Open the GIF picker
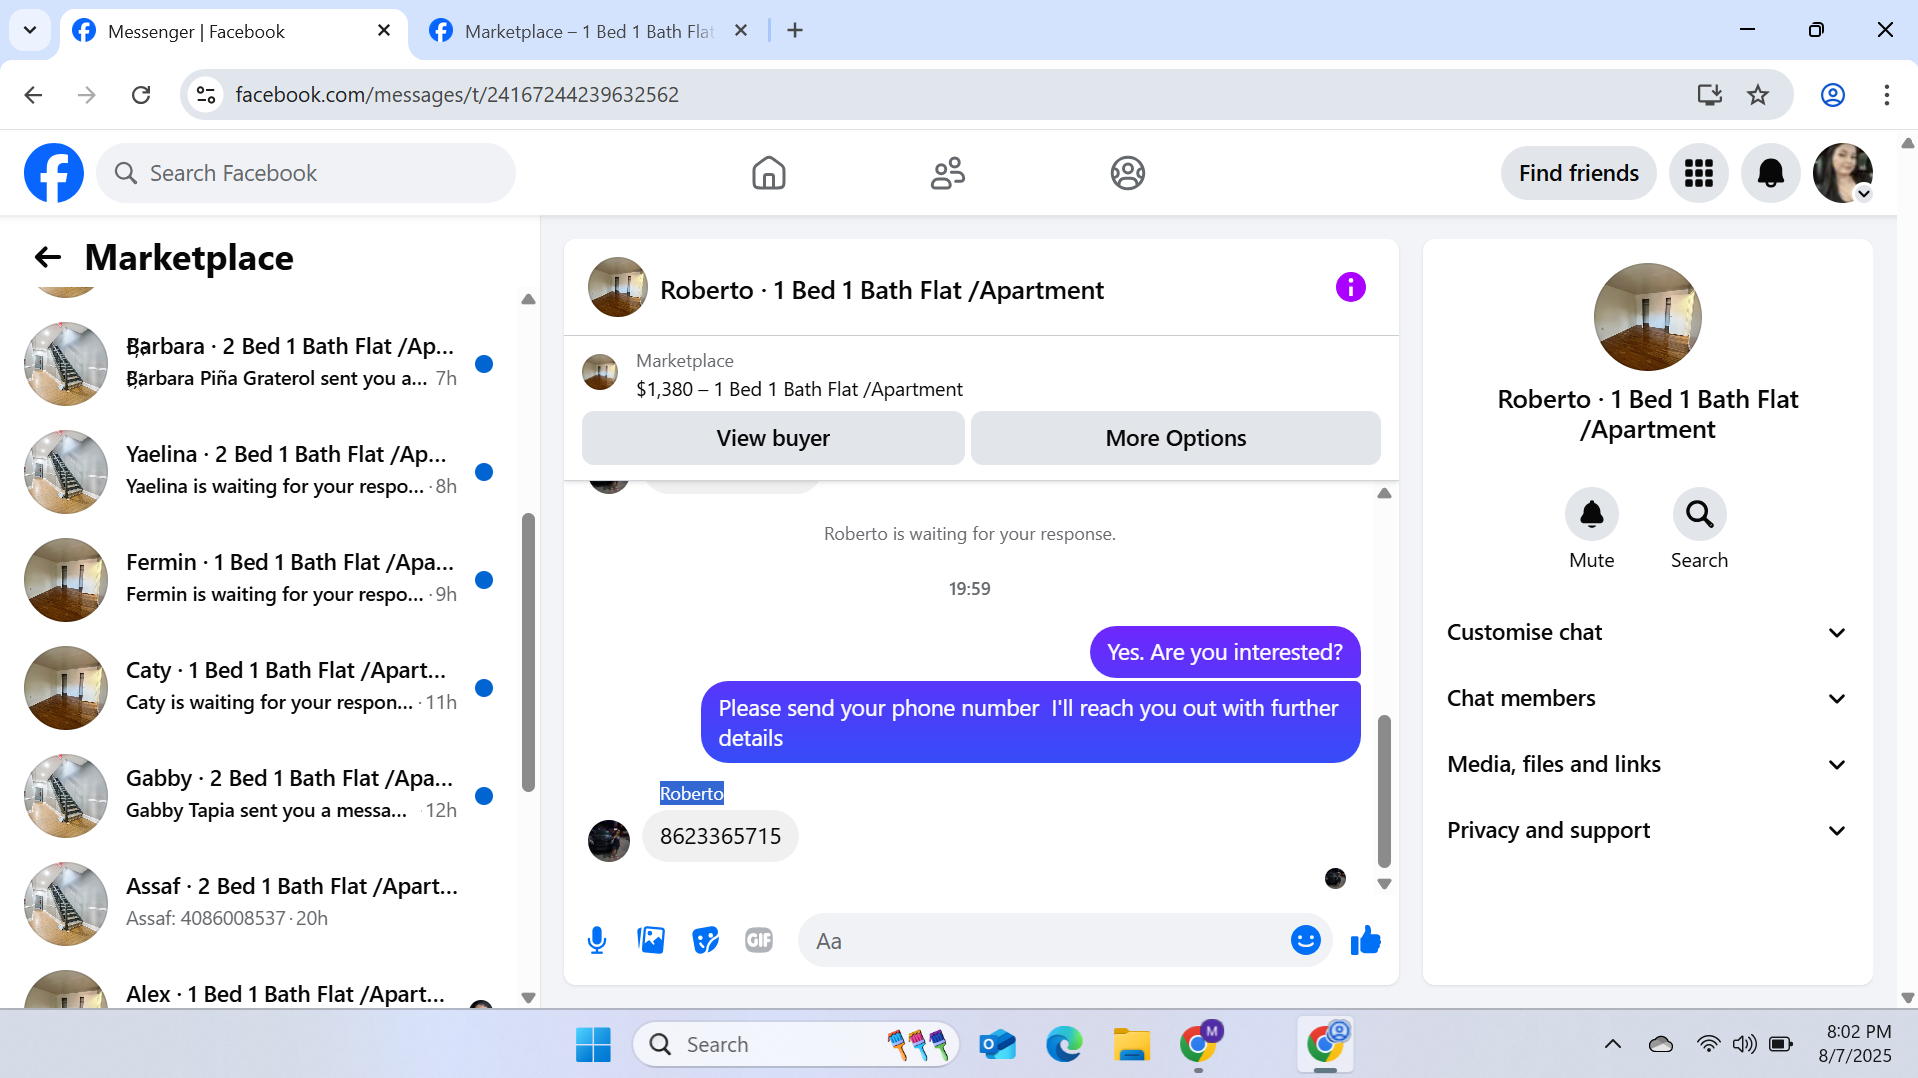The image size is (1918, 1078). [x=759, y=940]
